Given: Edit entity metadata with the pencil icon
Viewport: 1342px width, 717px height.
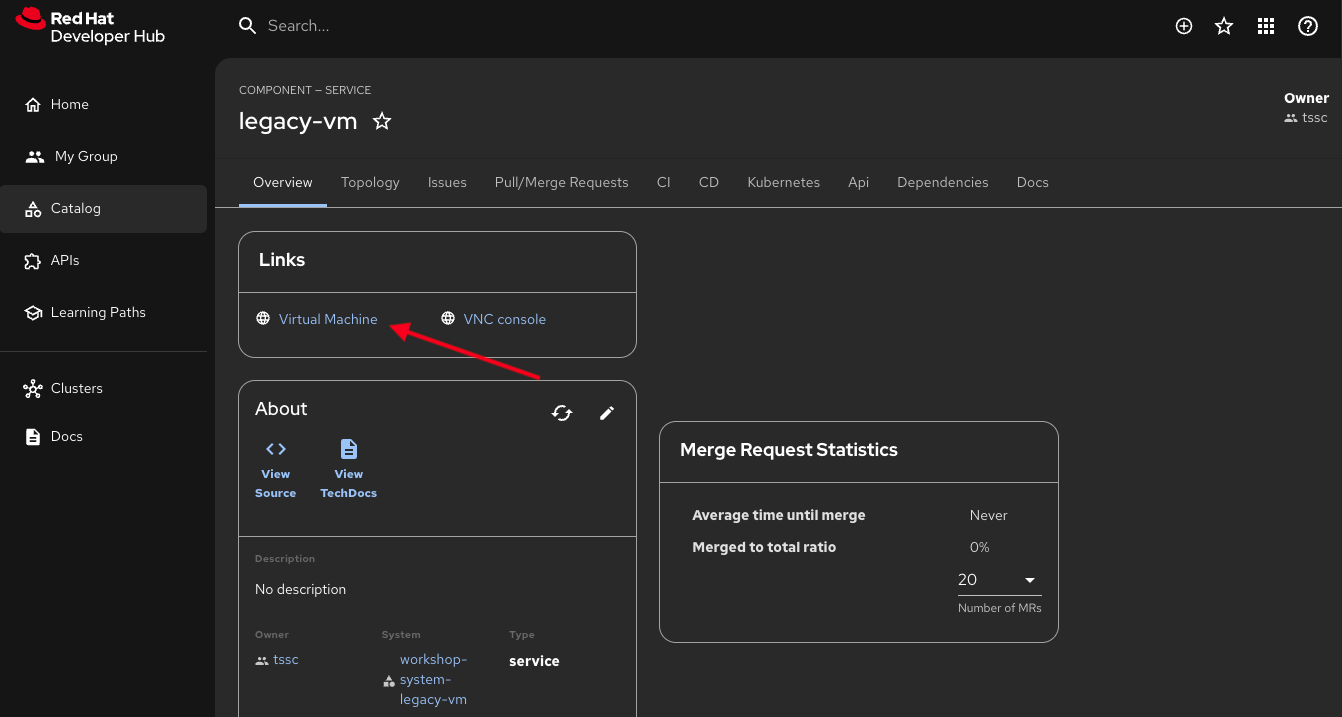Looking at the screenshot, I should (607, 413).
